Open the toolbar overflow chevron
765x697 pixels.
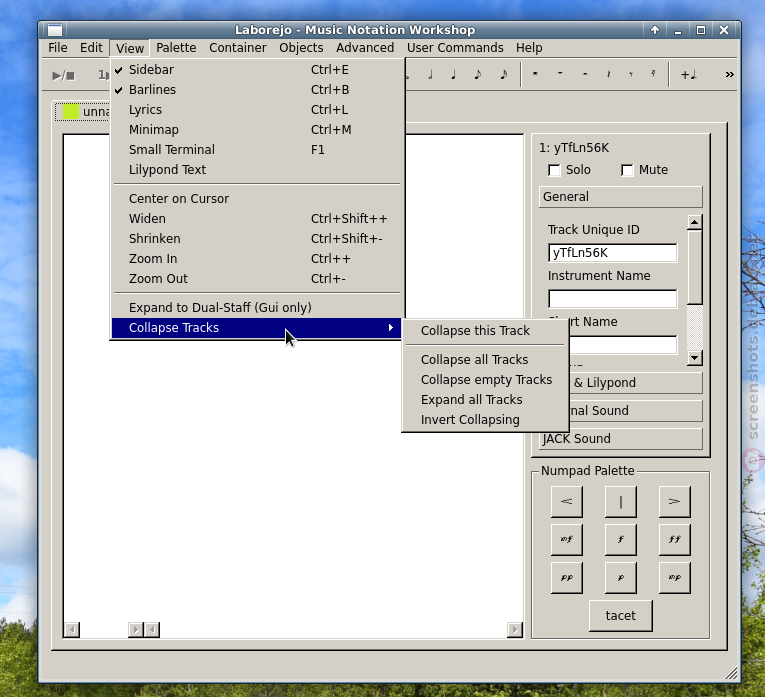coord(729,75)
